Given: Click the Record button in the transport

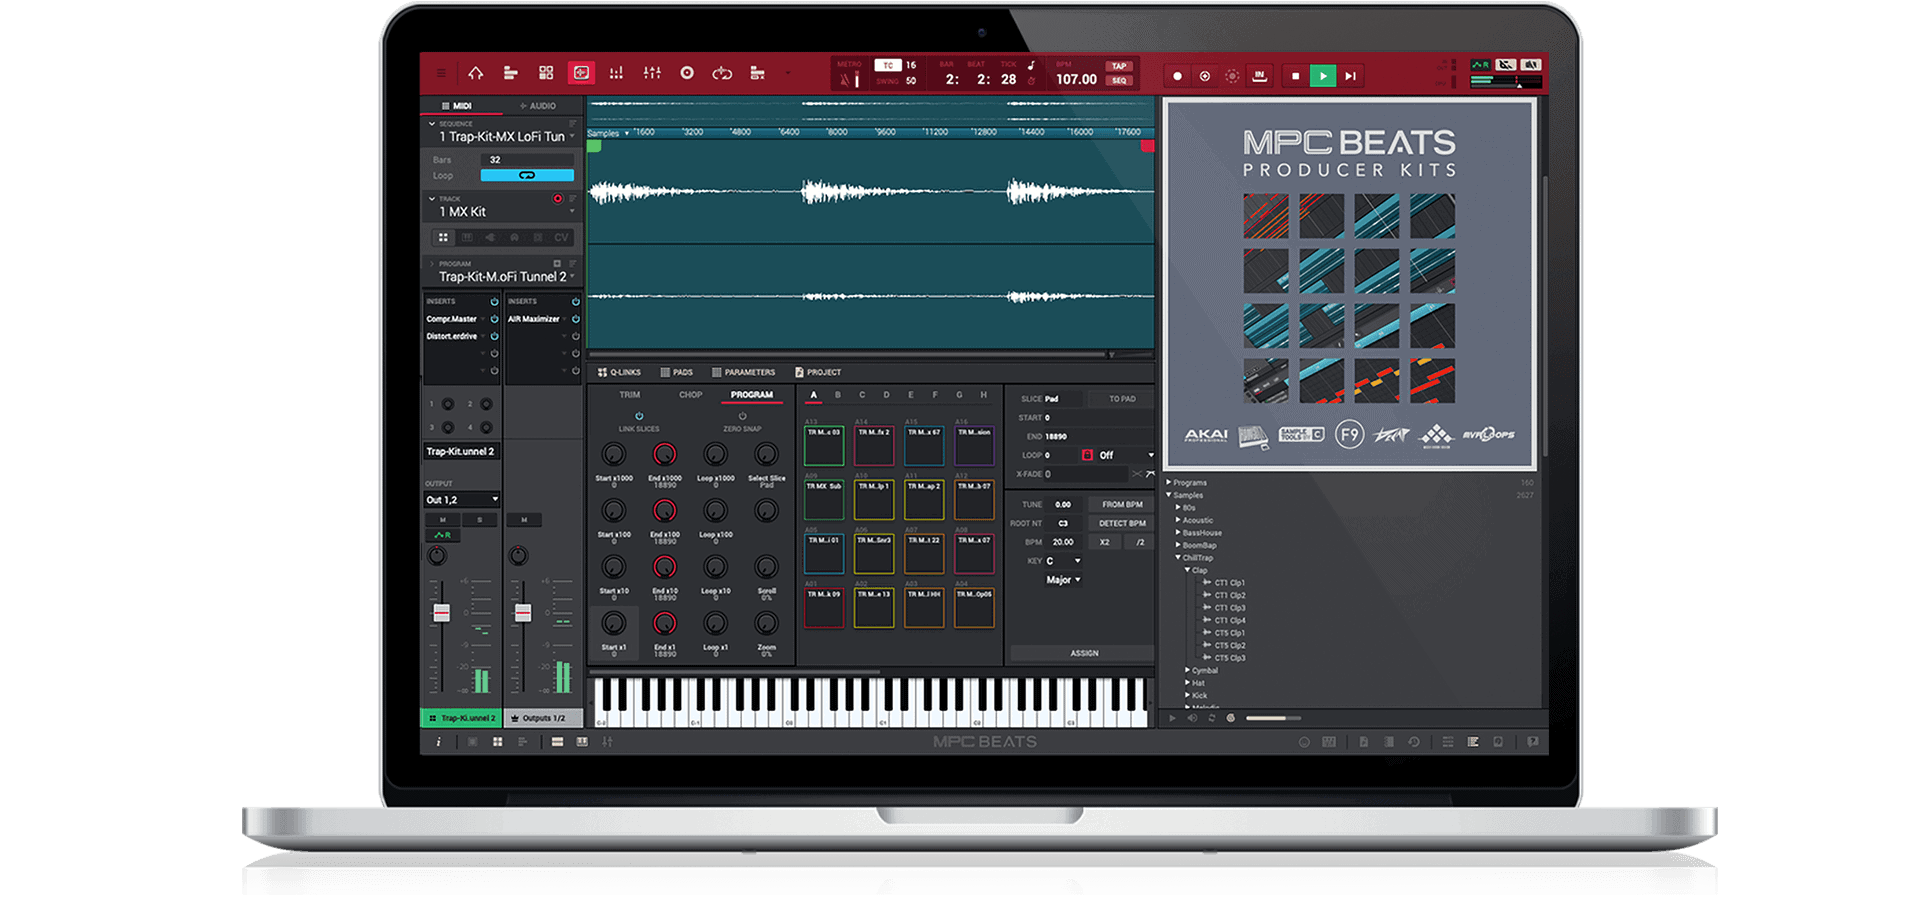Looking at the screenshot, I should 1177,76.
